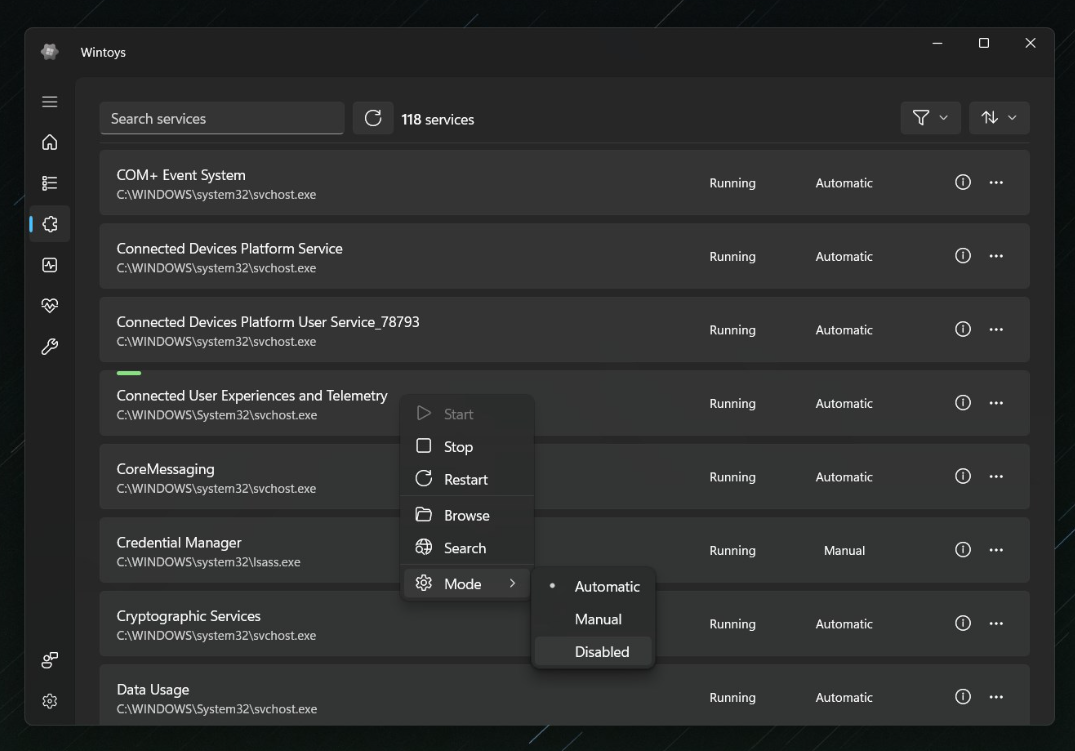Click the Search services input field
Image resolution: width=1075 pixels, height=751 pixels.
pos(221,119)
